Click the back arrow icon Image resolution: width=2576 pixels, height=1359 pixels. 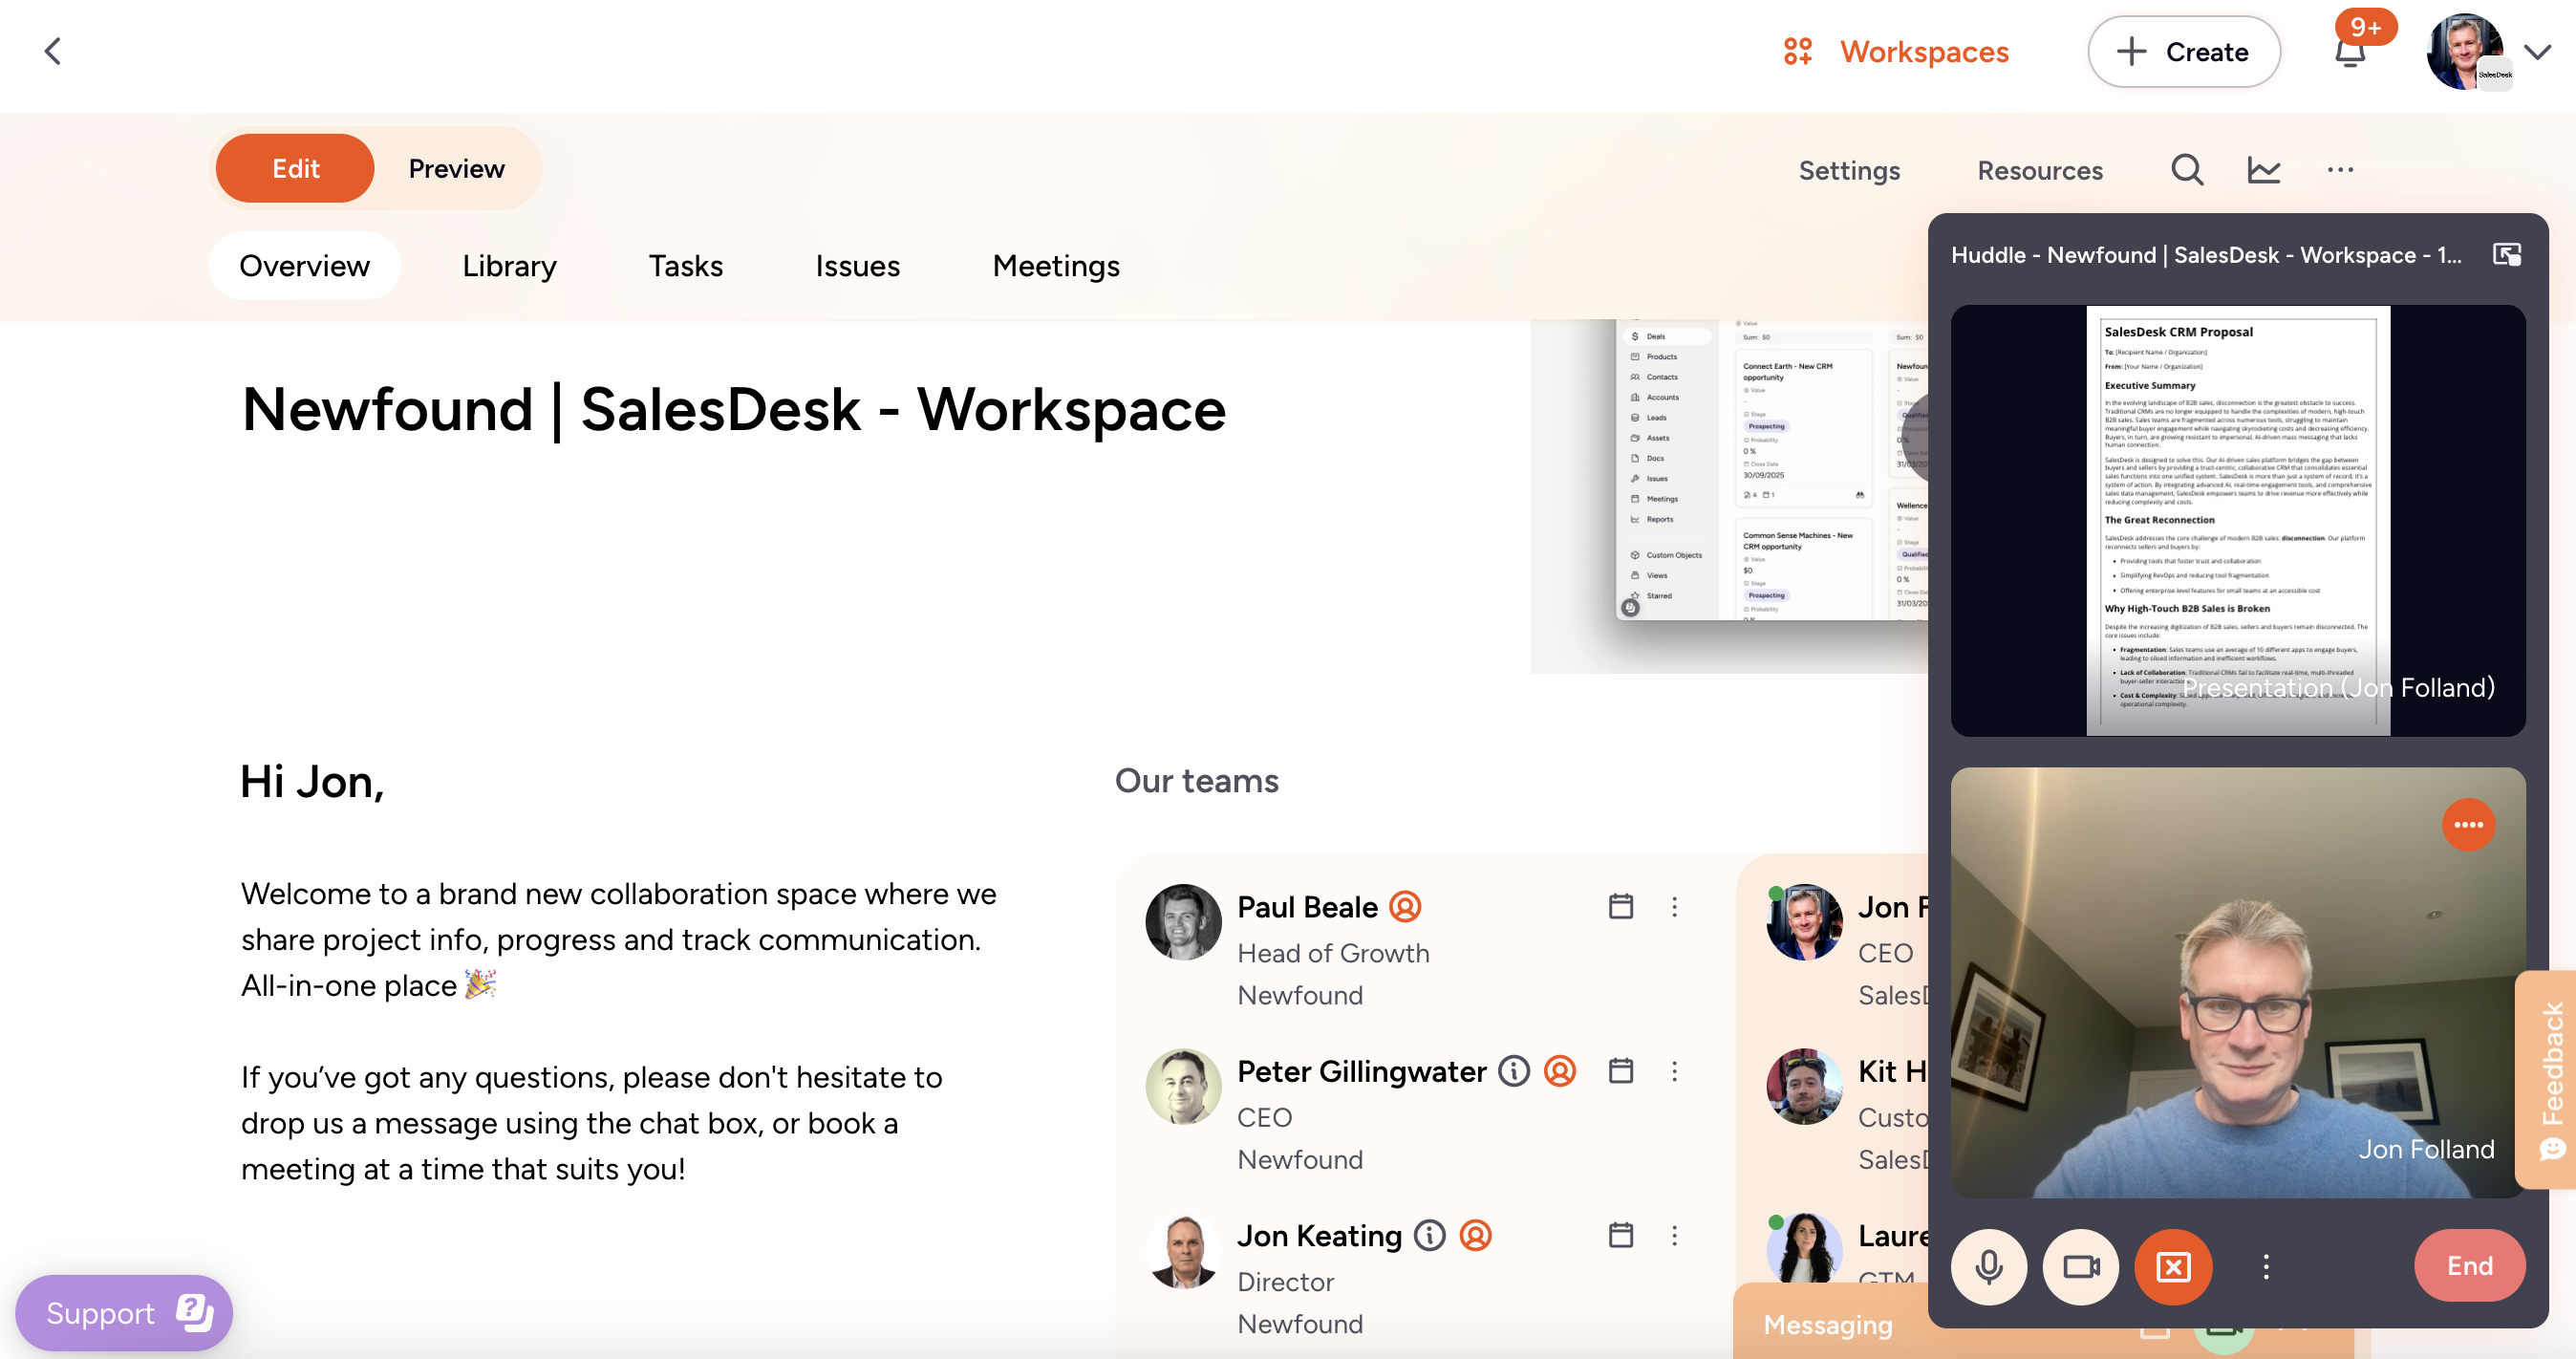click(53, 51)
